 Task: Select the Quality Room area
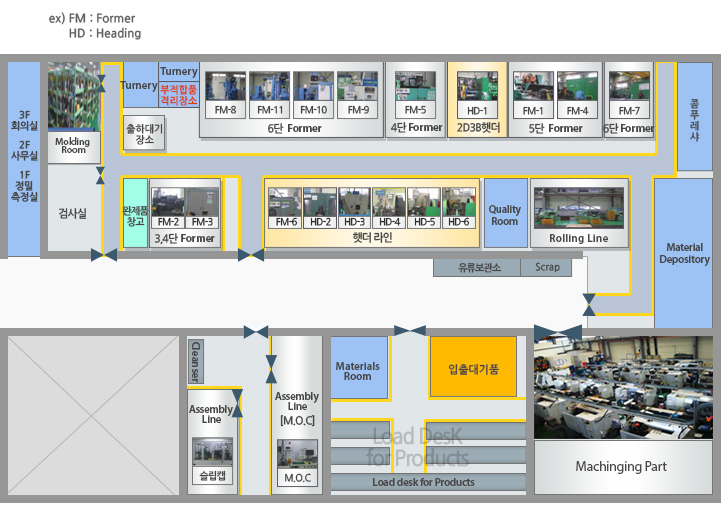(505, 213)
